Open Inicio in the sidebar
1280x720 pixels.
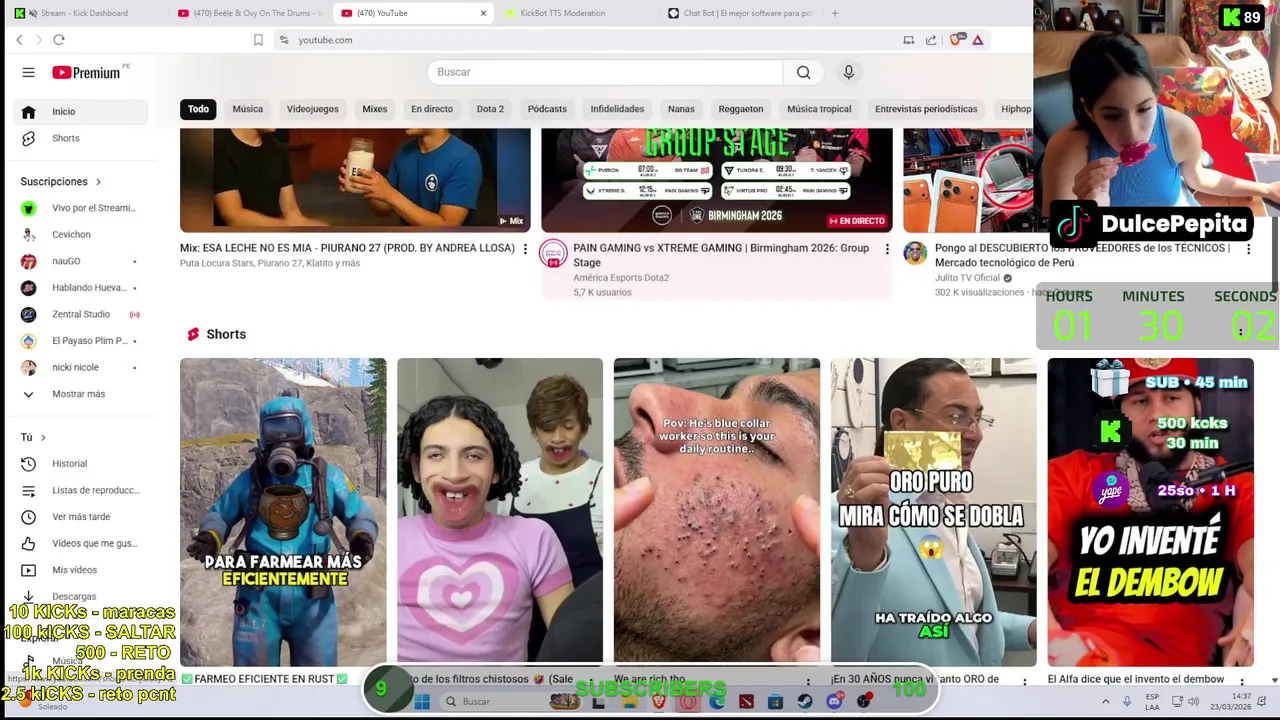point(80,111)
